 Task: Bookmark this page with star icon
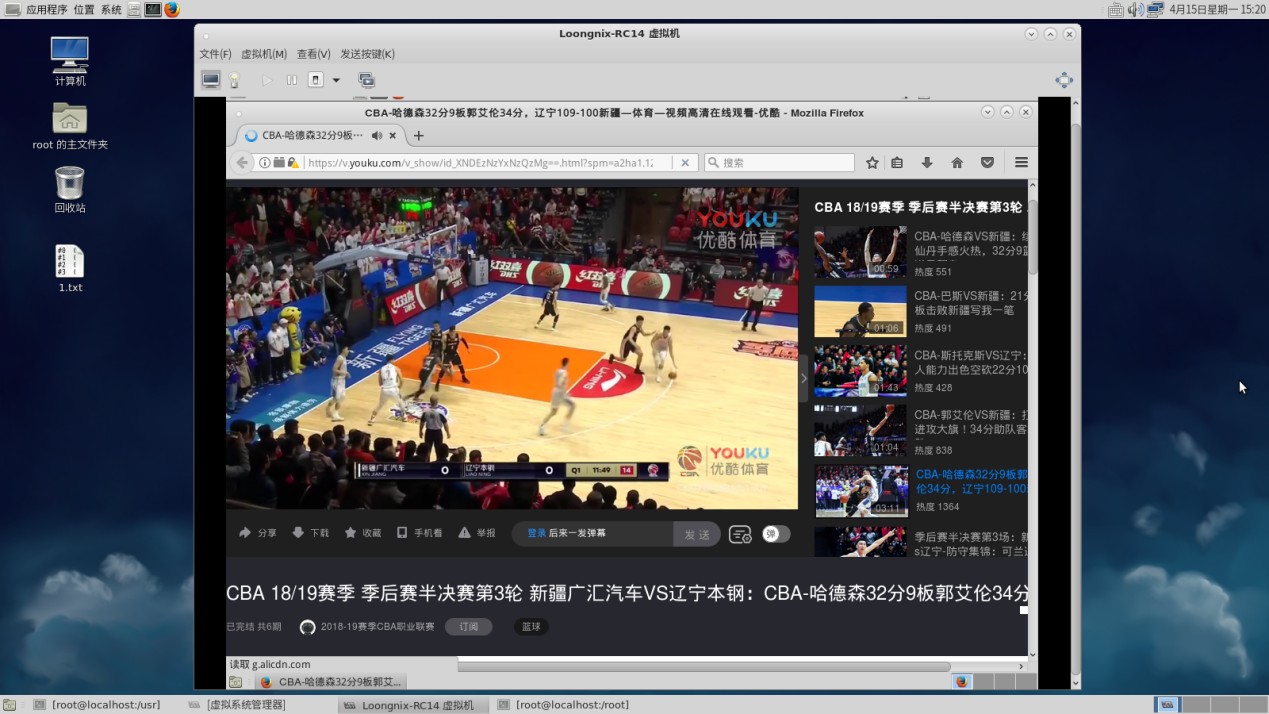pos(872,162)
